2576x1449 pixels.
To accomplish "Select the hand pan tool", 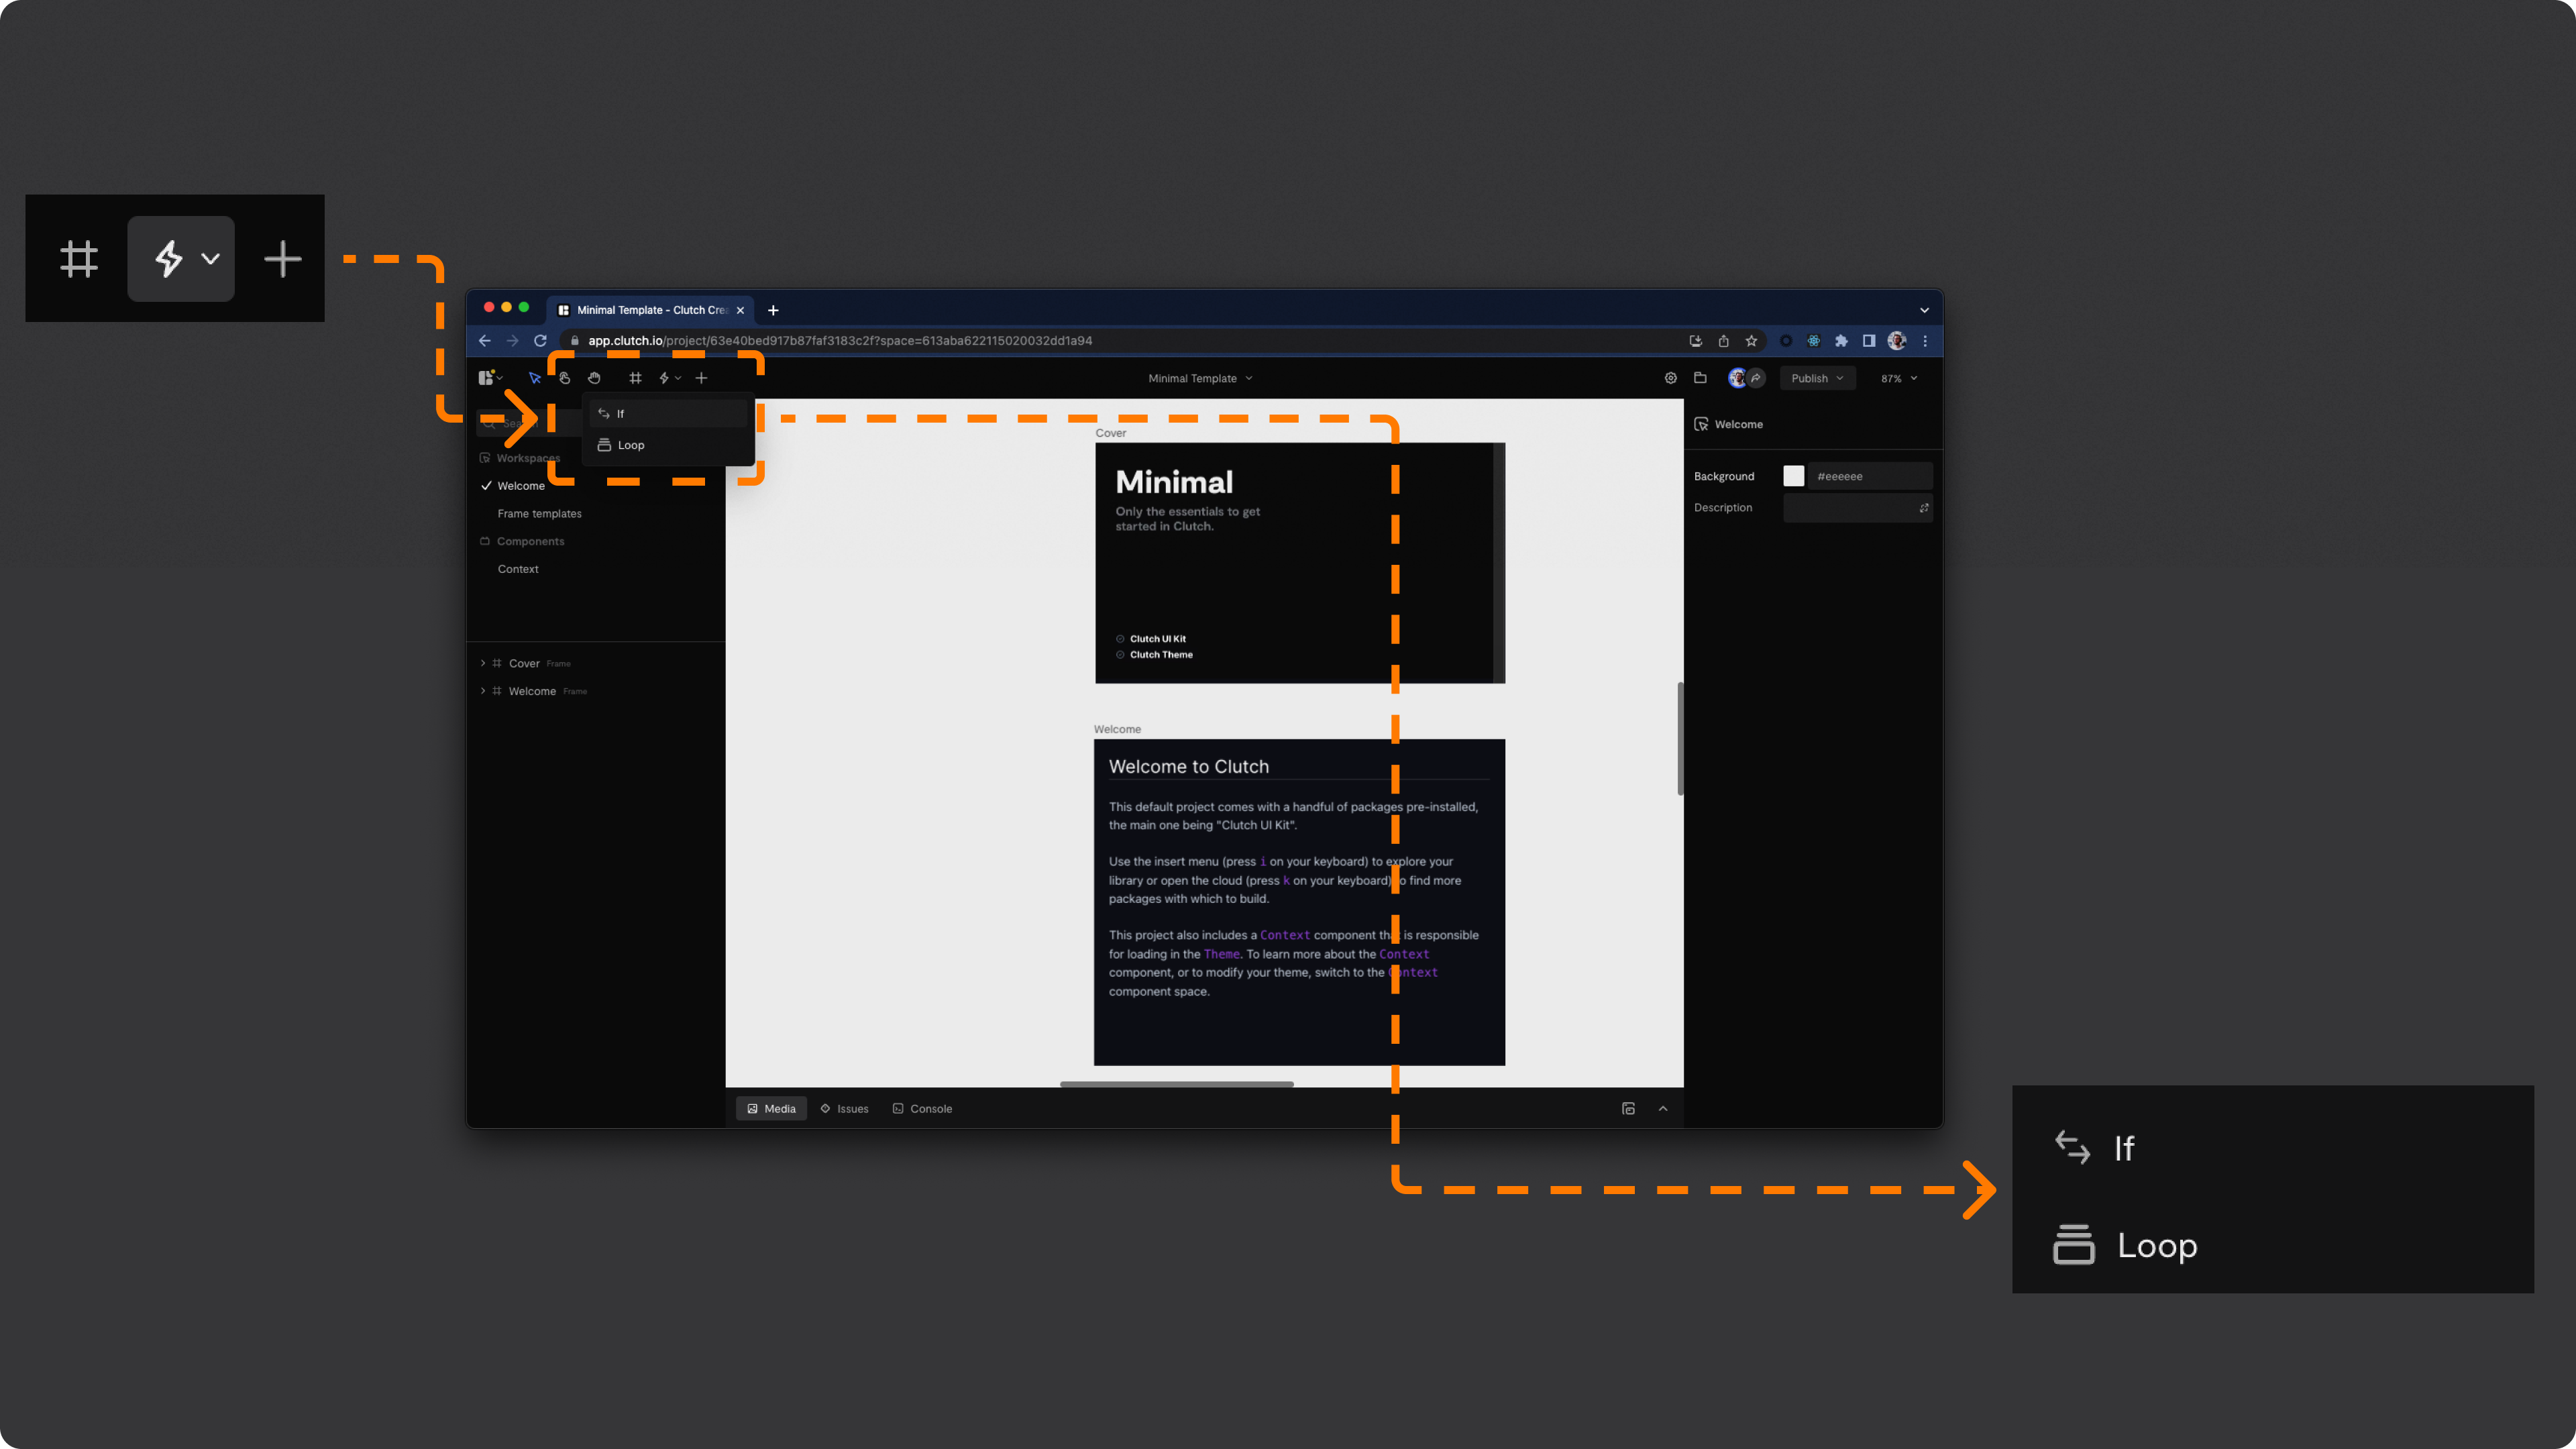I will coord(594,378).
